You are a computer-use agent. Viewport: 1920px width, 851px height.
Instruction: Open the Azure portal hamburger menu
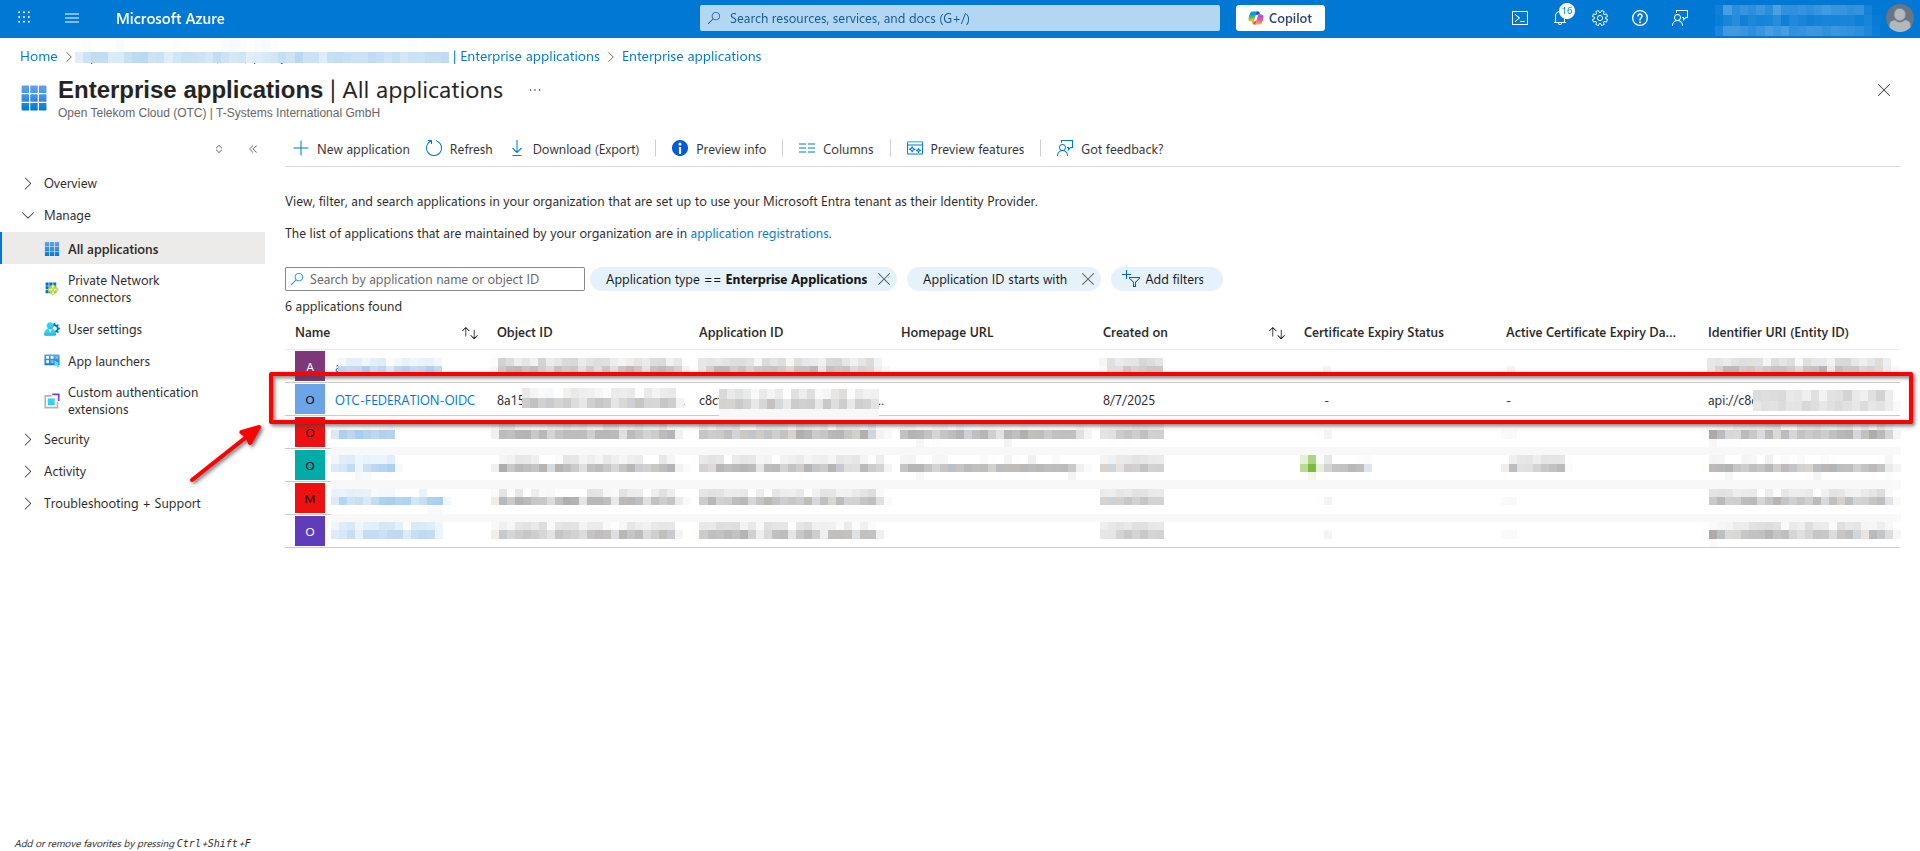72,18
